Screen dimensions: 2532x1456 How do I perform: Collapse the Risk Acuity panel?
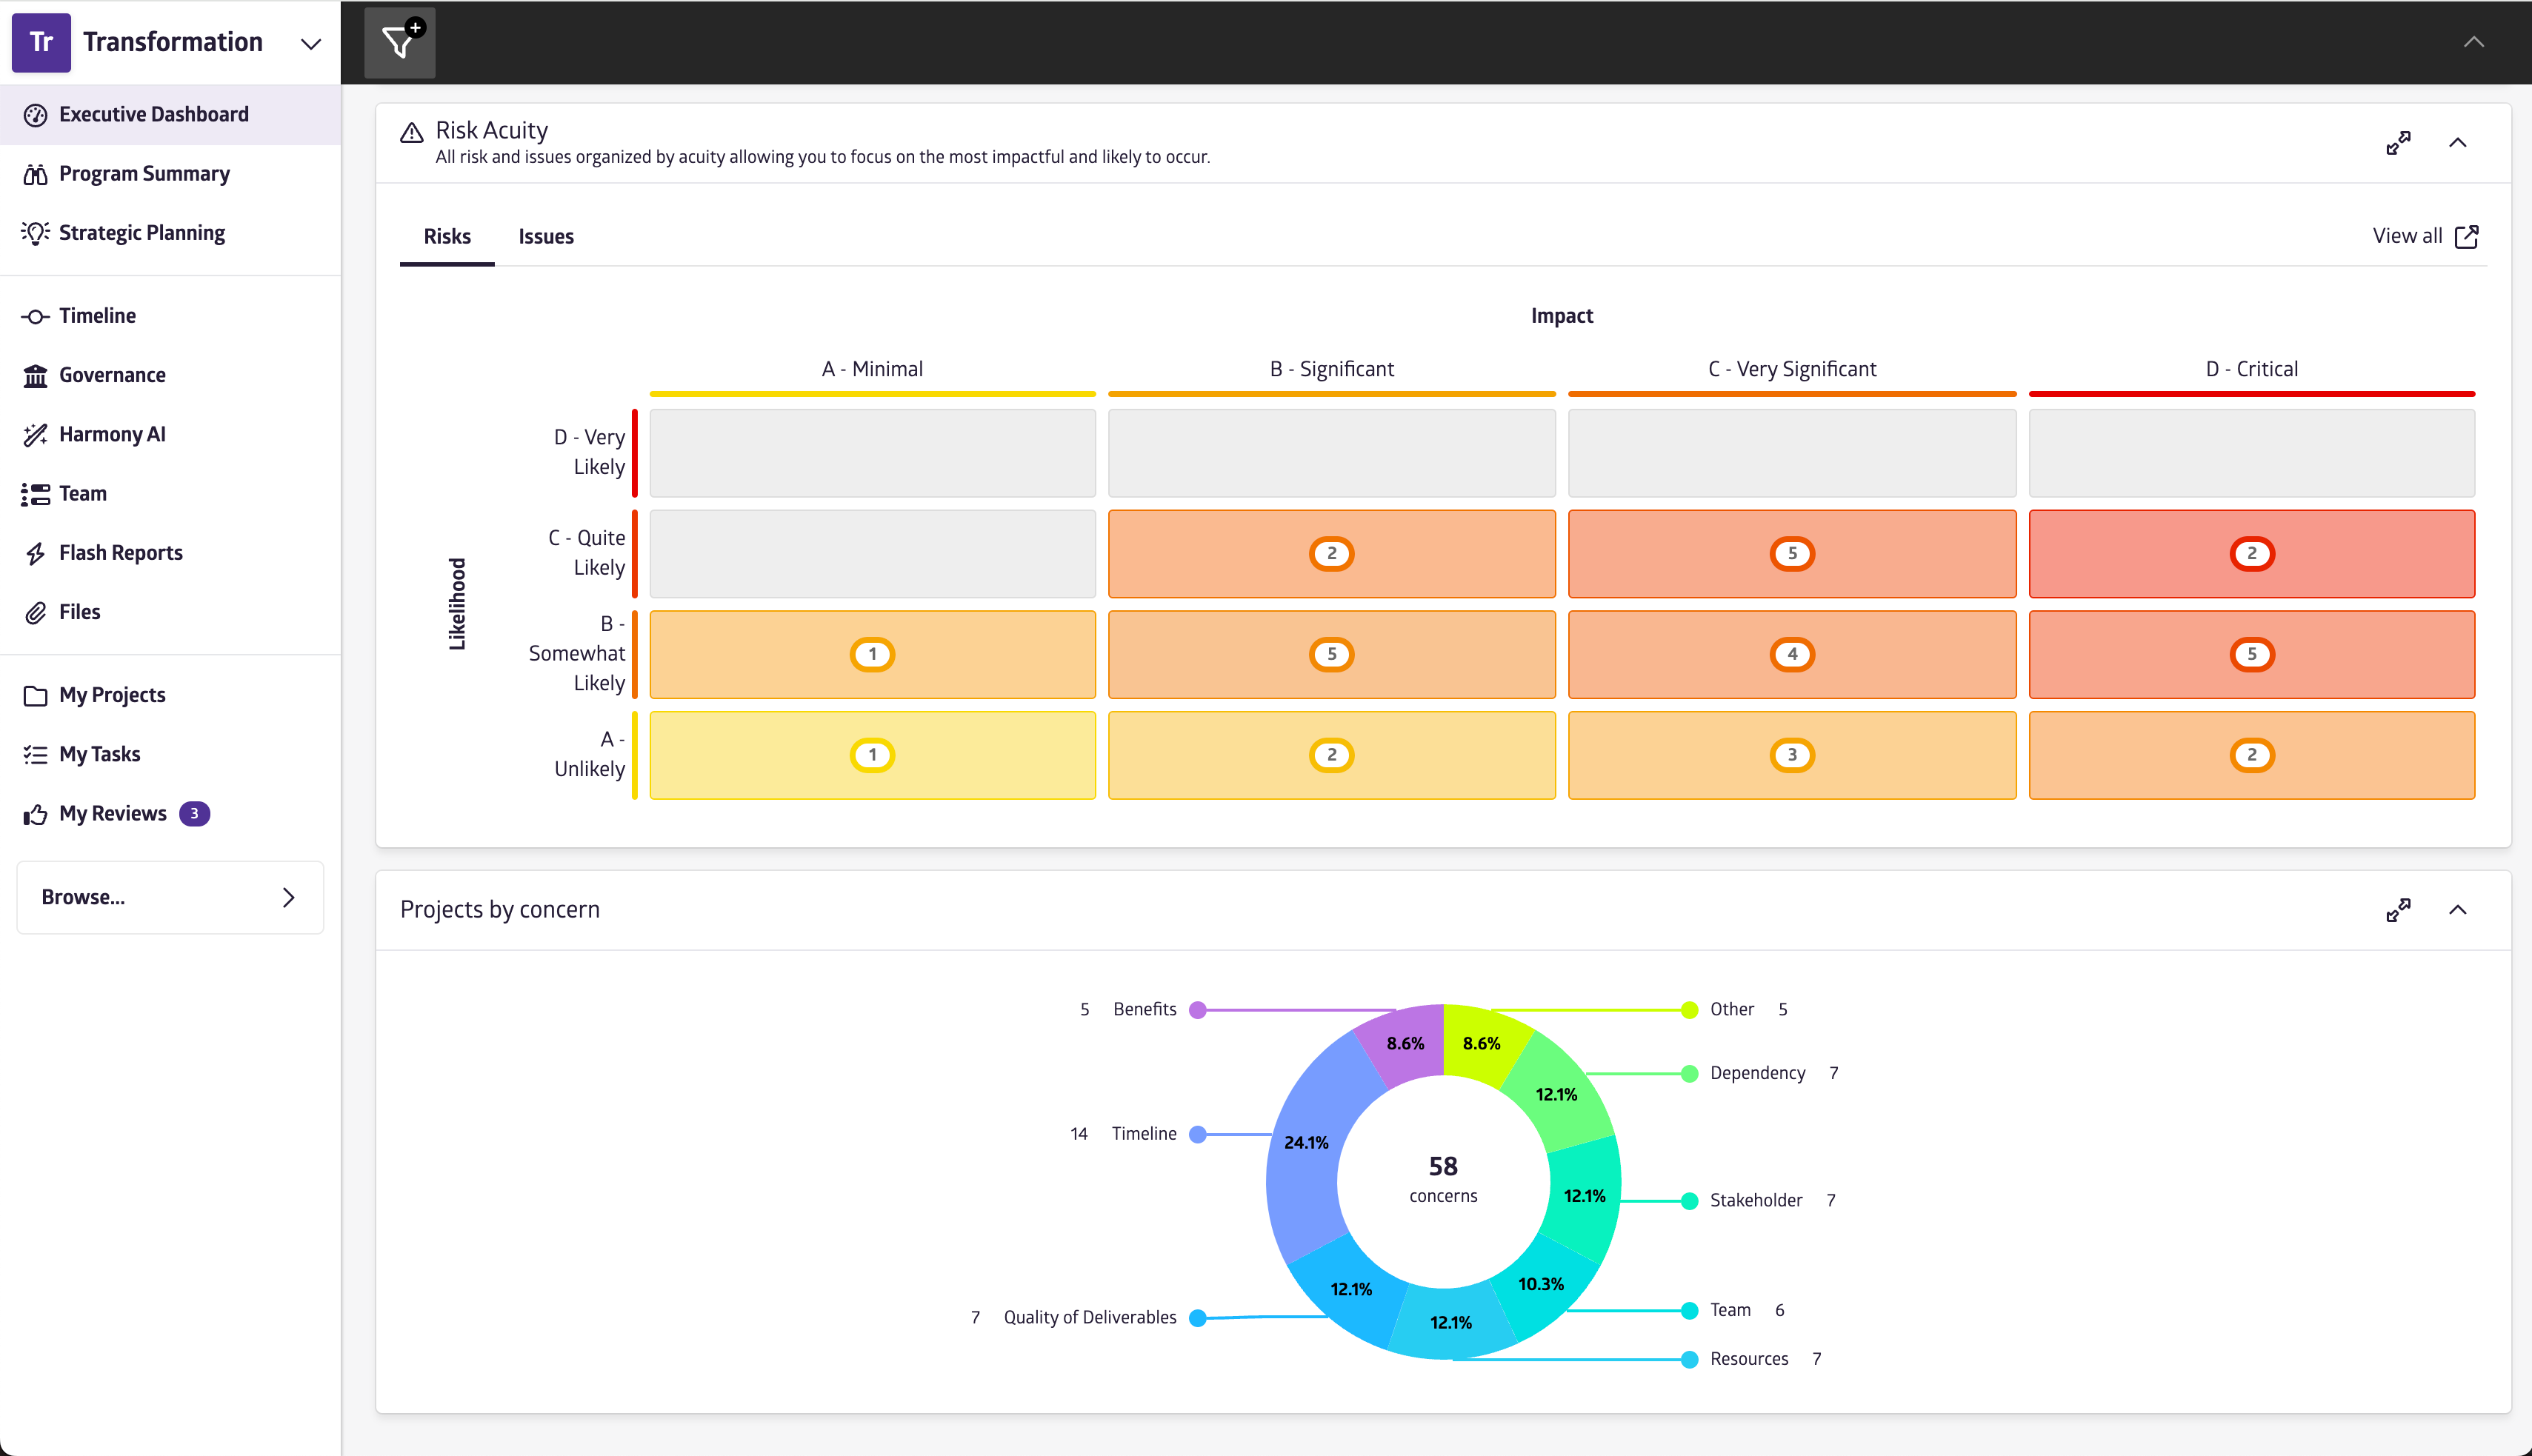pos(2457,143)
